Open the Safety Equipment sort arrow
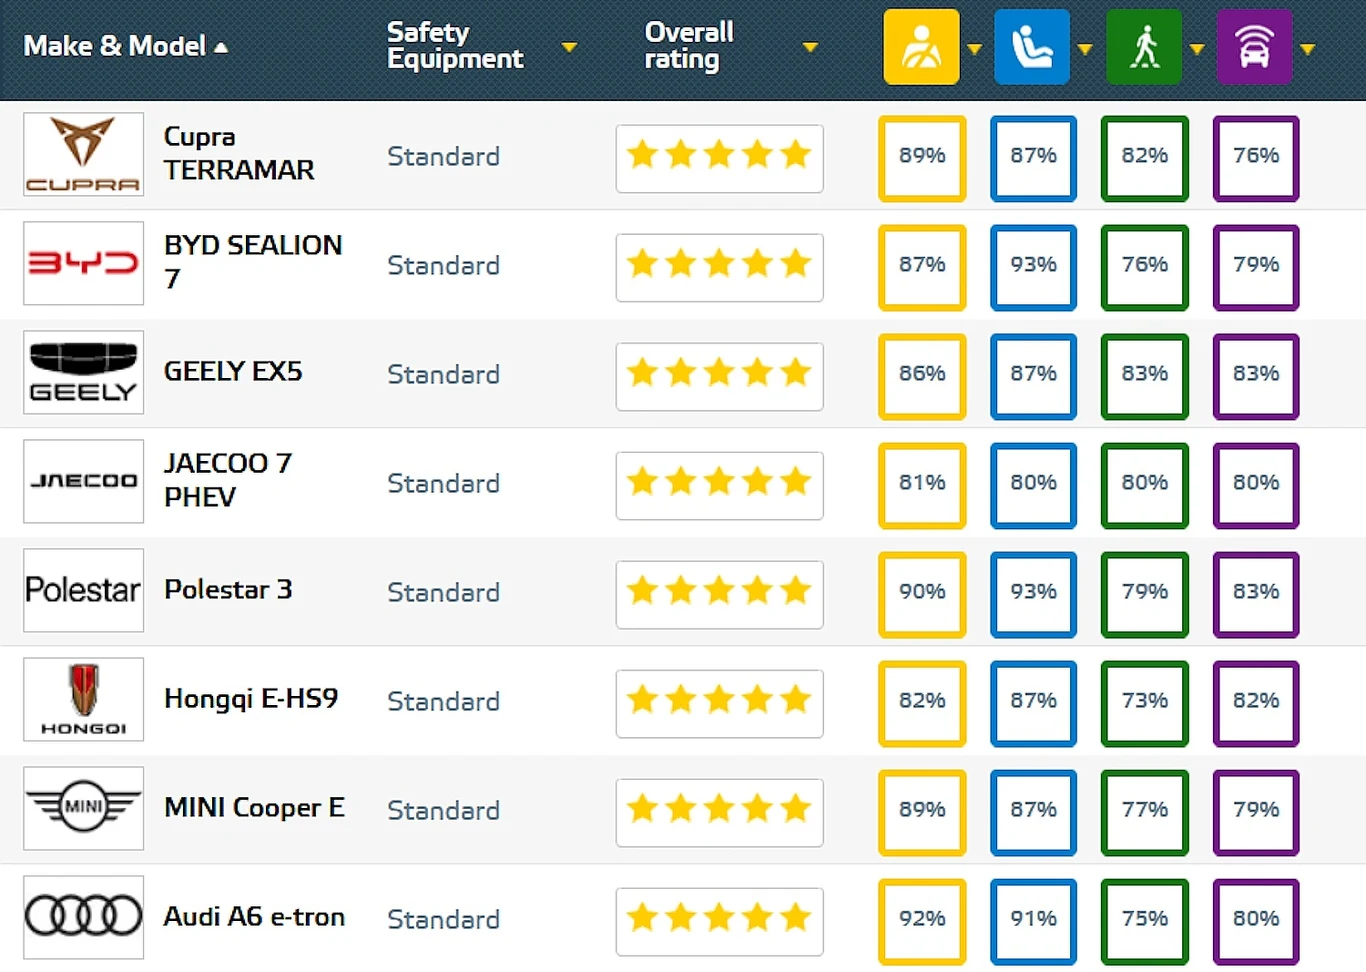This screenshot has width=1366, height=972. 569,47
